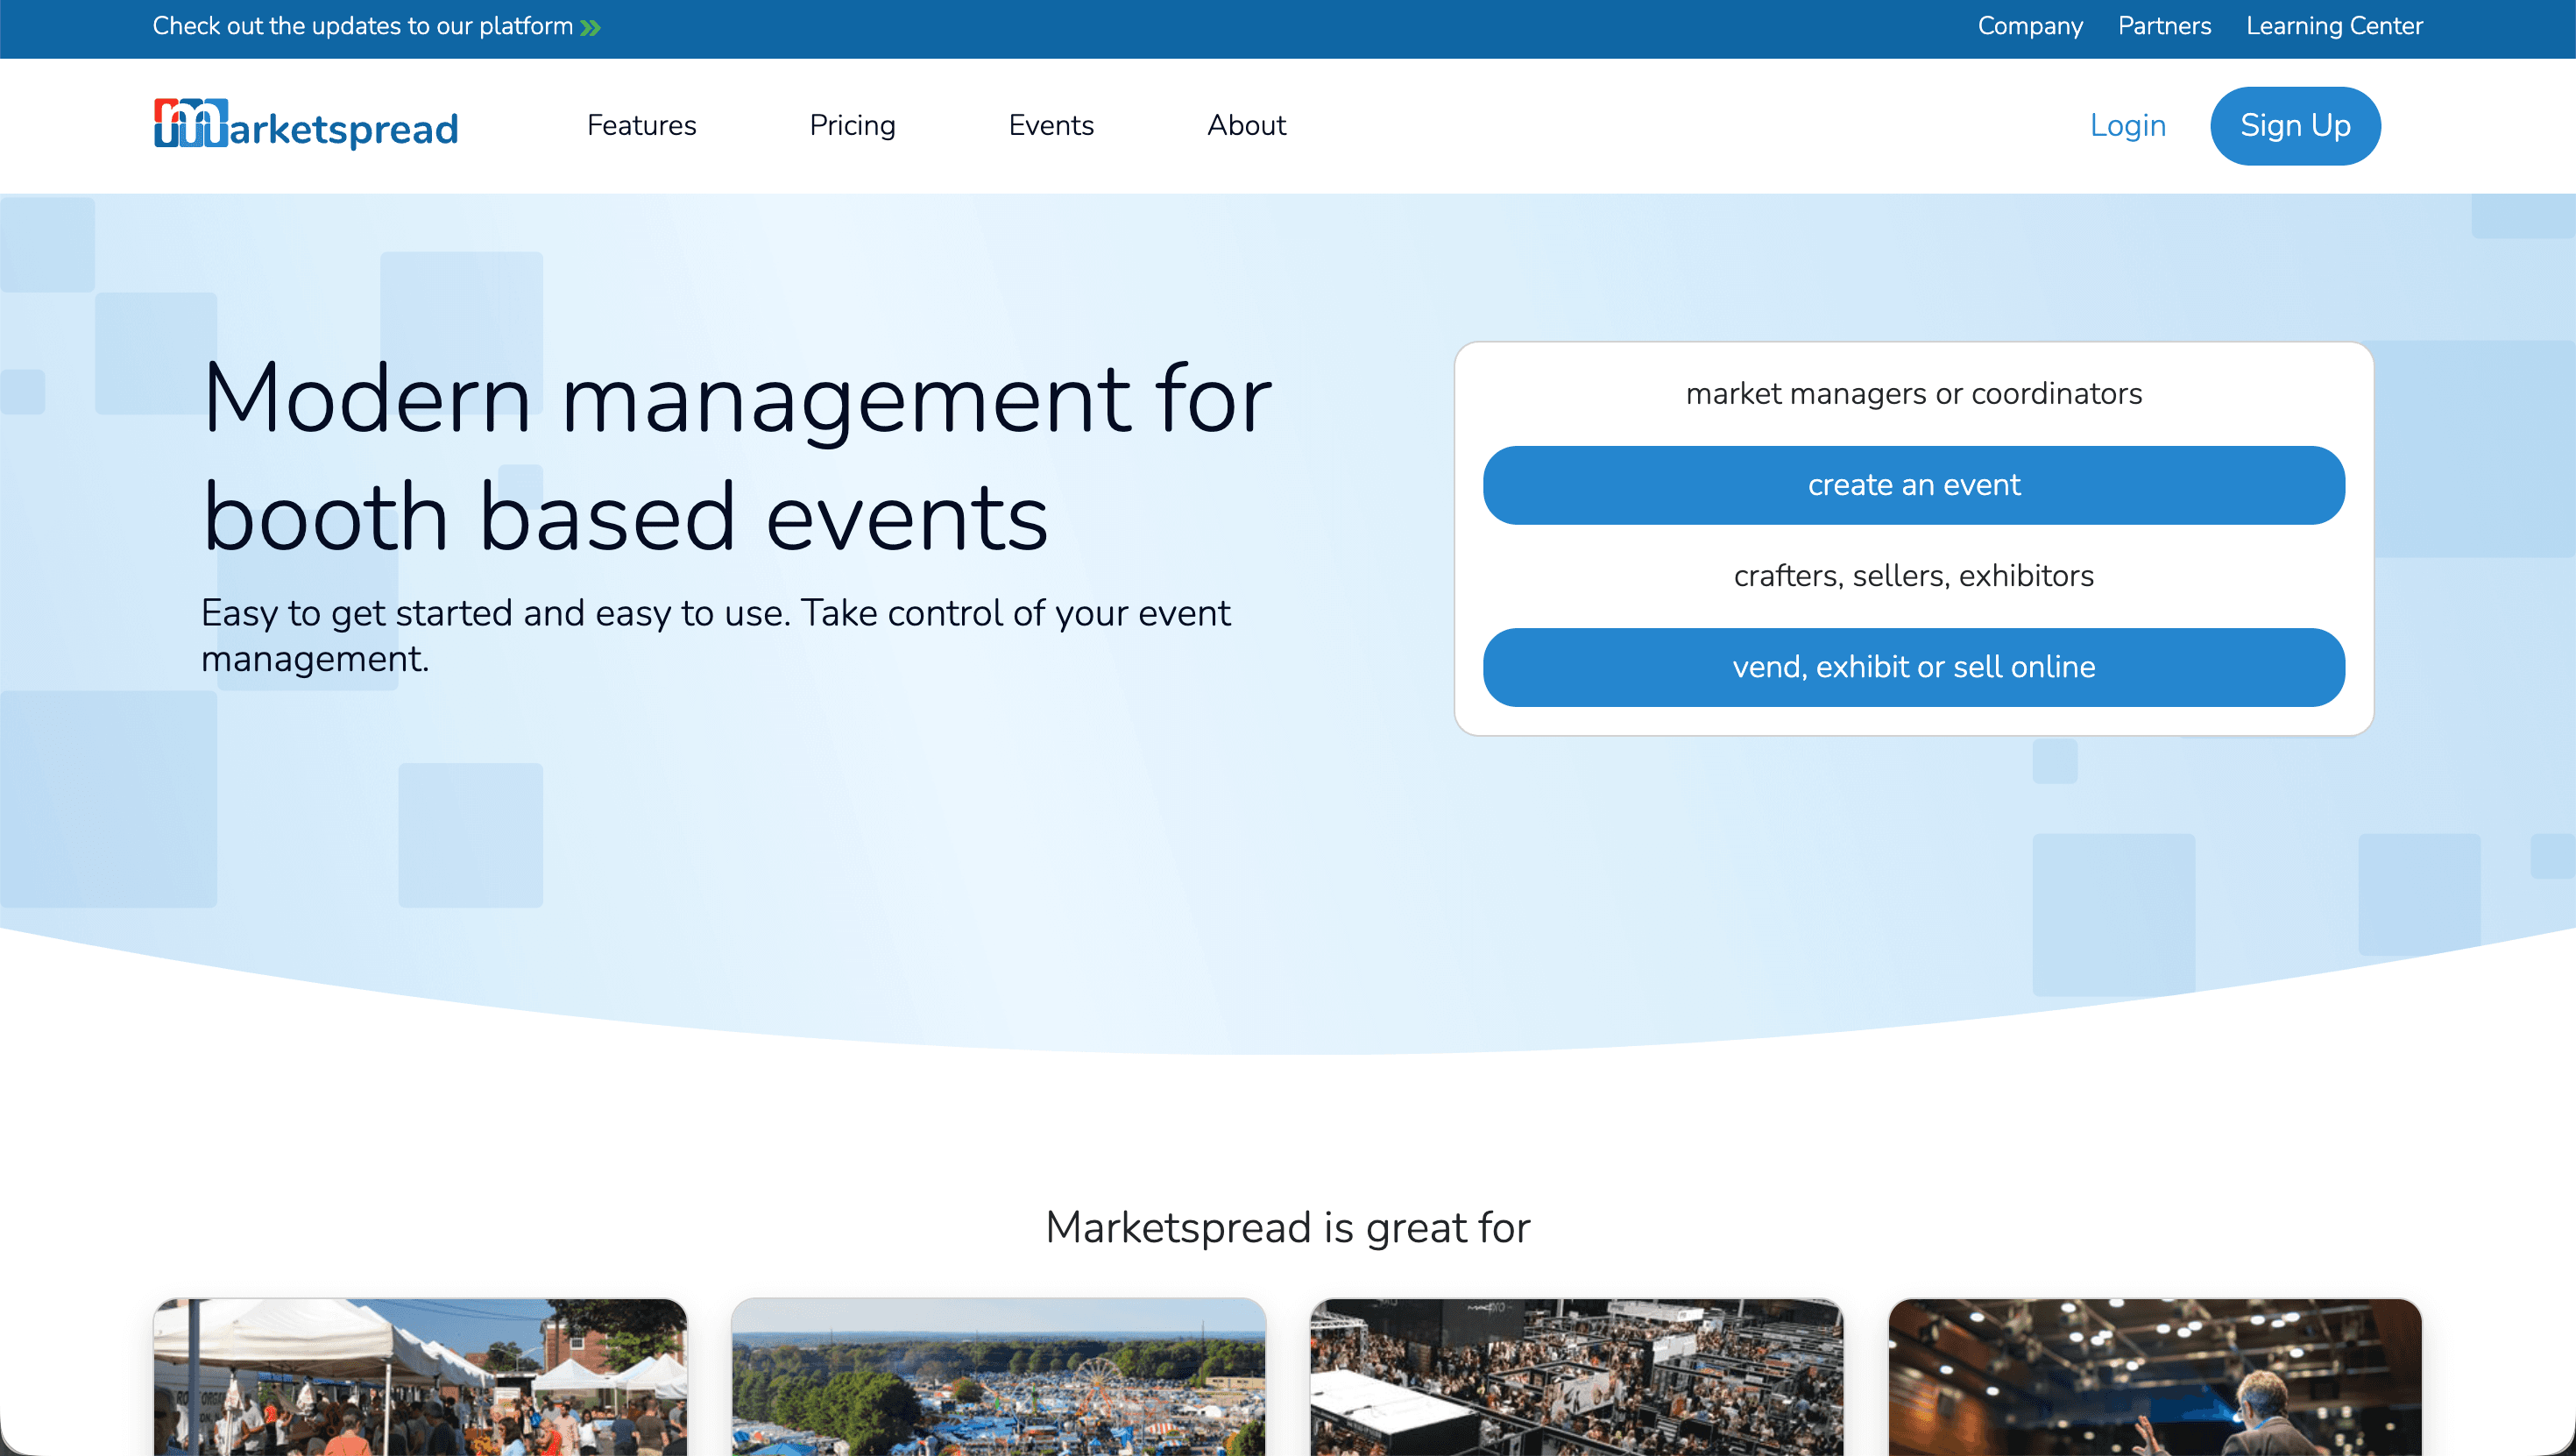Click the Sign Up button
The width and height of the screenshot is (2576, 1456).
point(2295,125)
